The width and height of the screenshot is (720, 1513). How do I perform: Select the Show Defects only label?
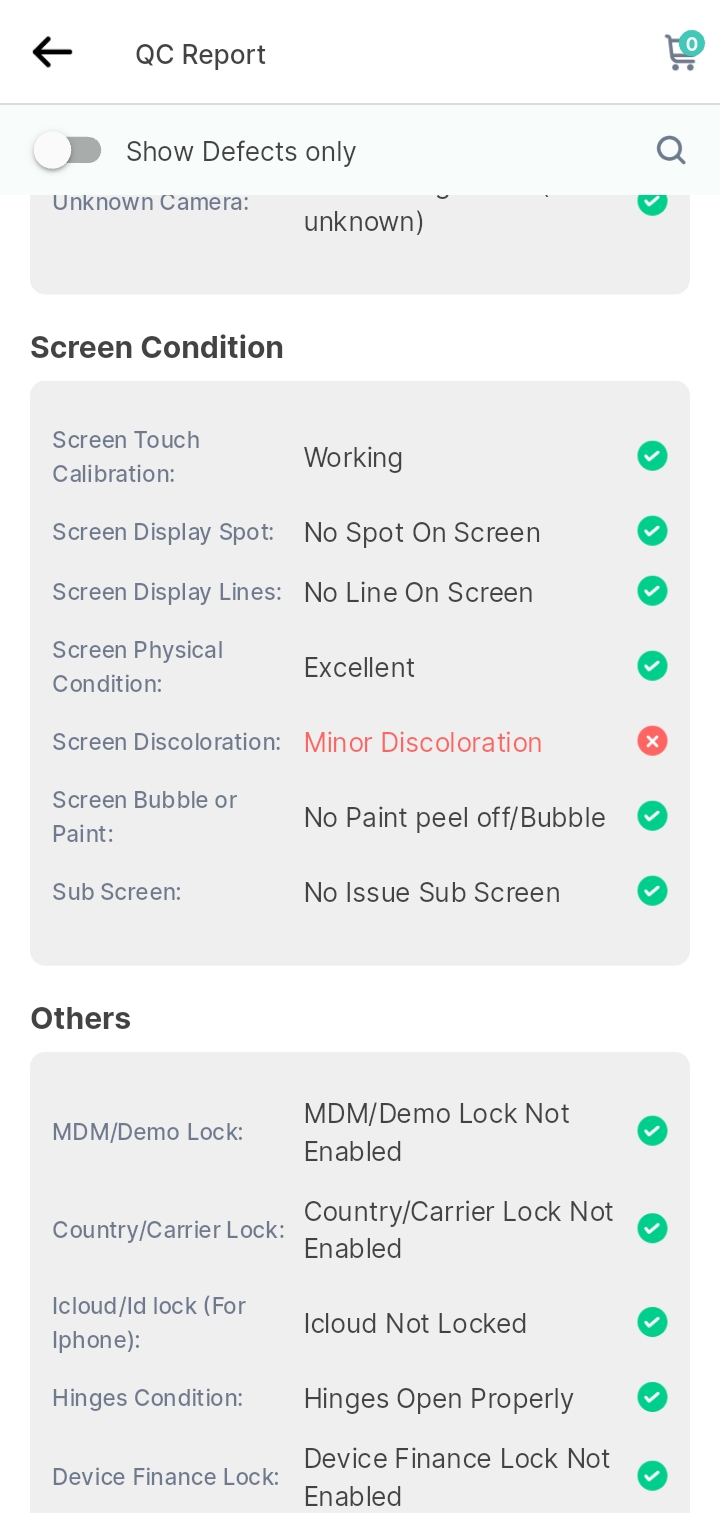coord(241,151)
